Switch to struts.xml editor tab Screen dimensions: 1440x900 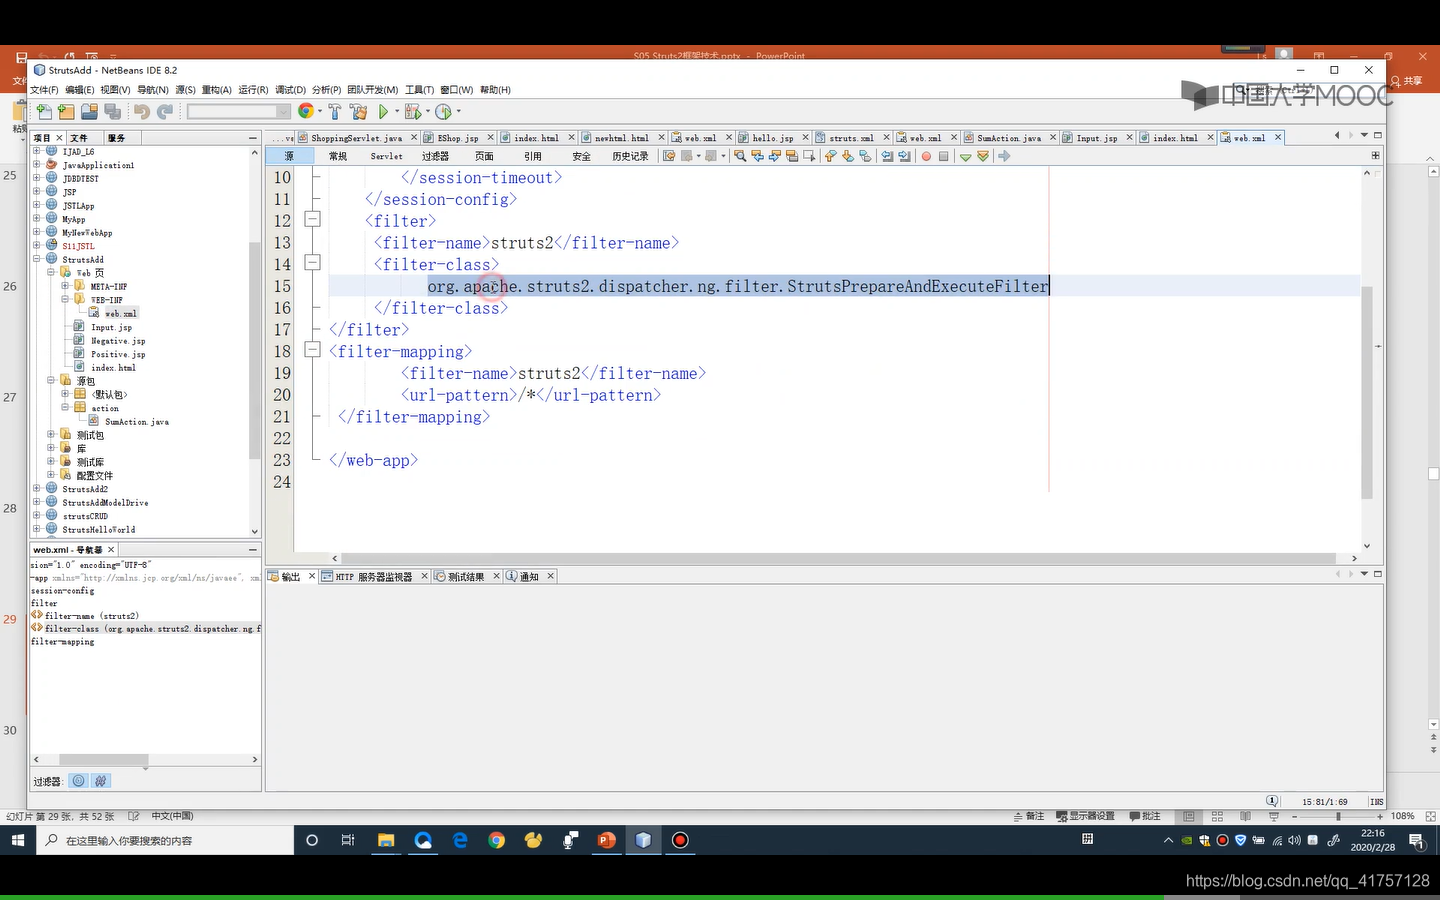pos(851,138)
